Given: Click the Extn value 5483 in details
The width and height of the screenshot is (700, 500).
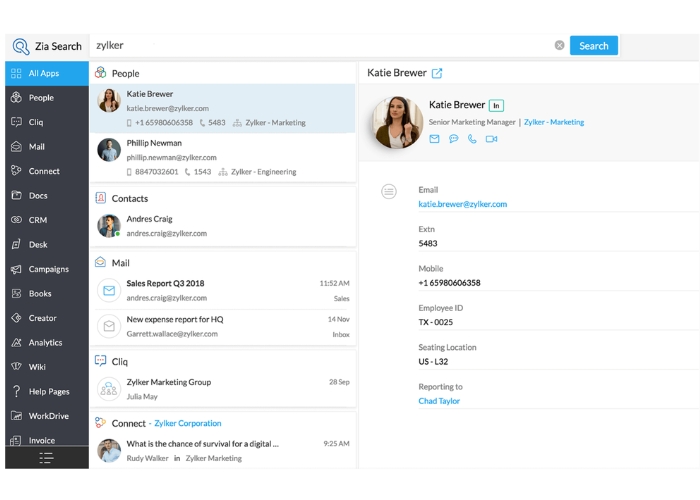Looking at the screenshot, I should coord(428,243).
